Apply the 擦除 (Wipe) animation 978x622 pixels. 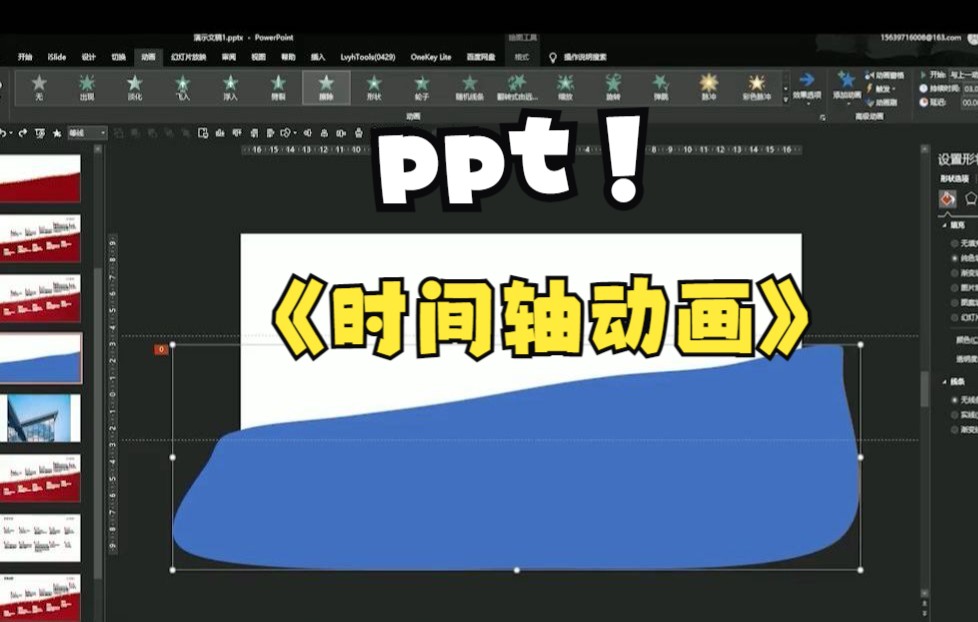[325, 87]
